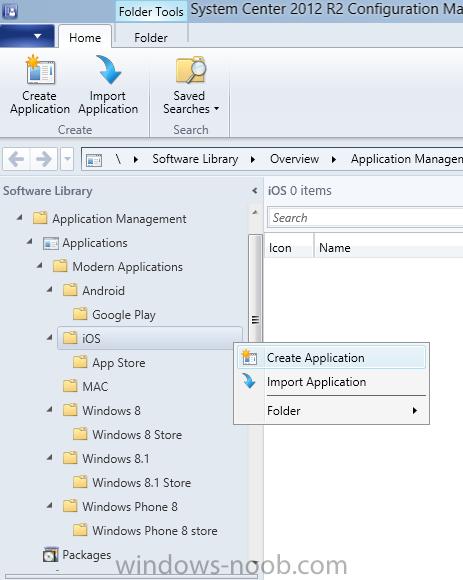Select the Android folder
463x580 pixels.
(x=104, y=291)
